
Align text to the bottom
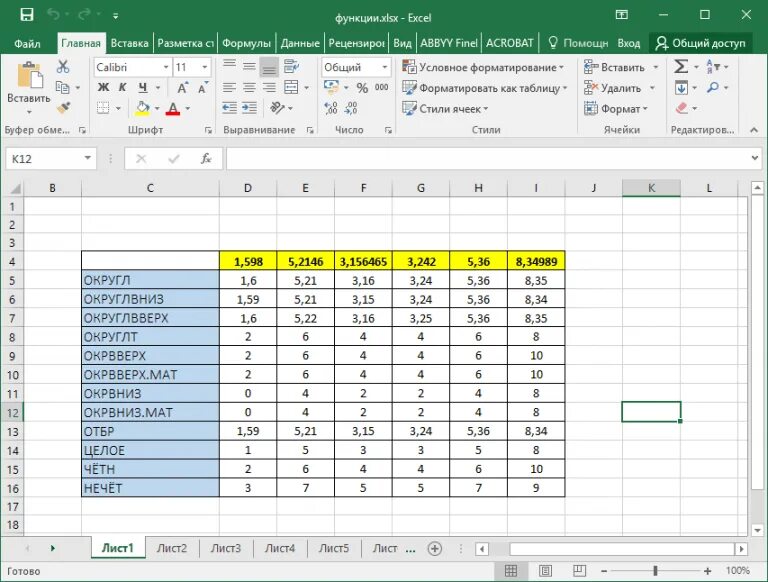point(269,67)
